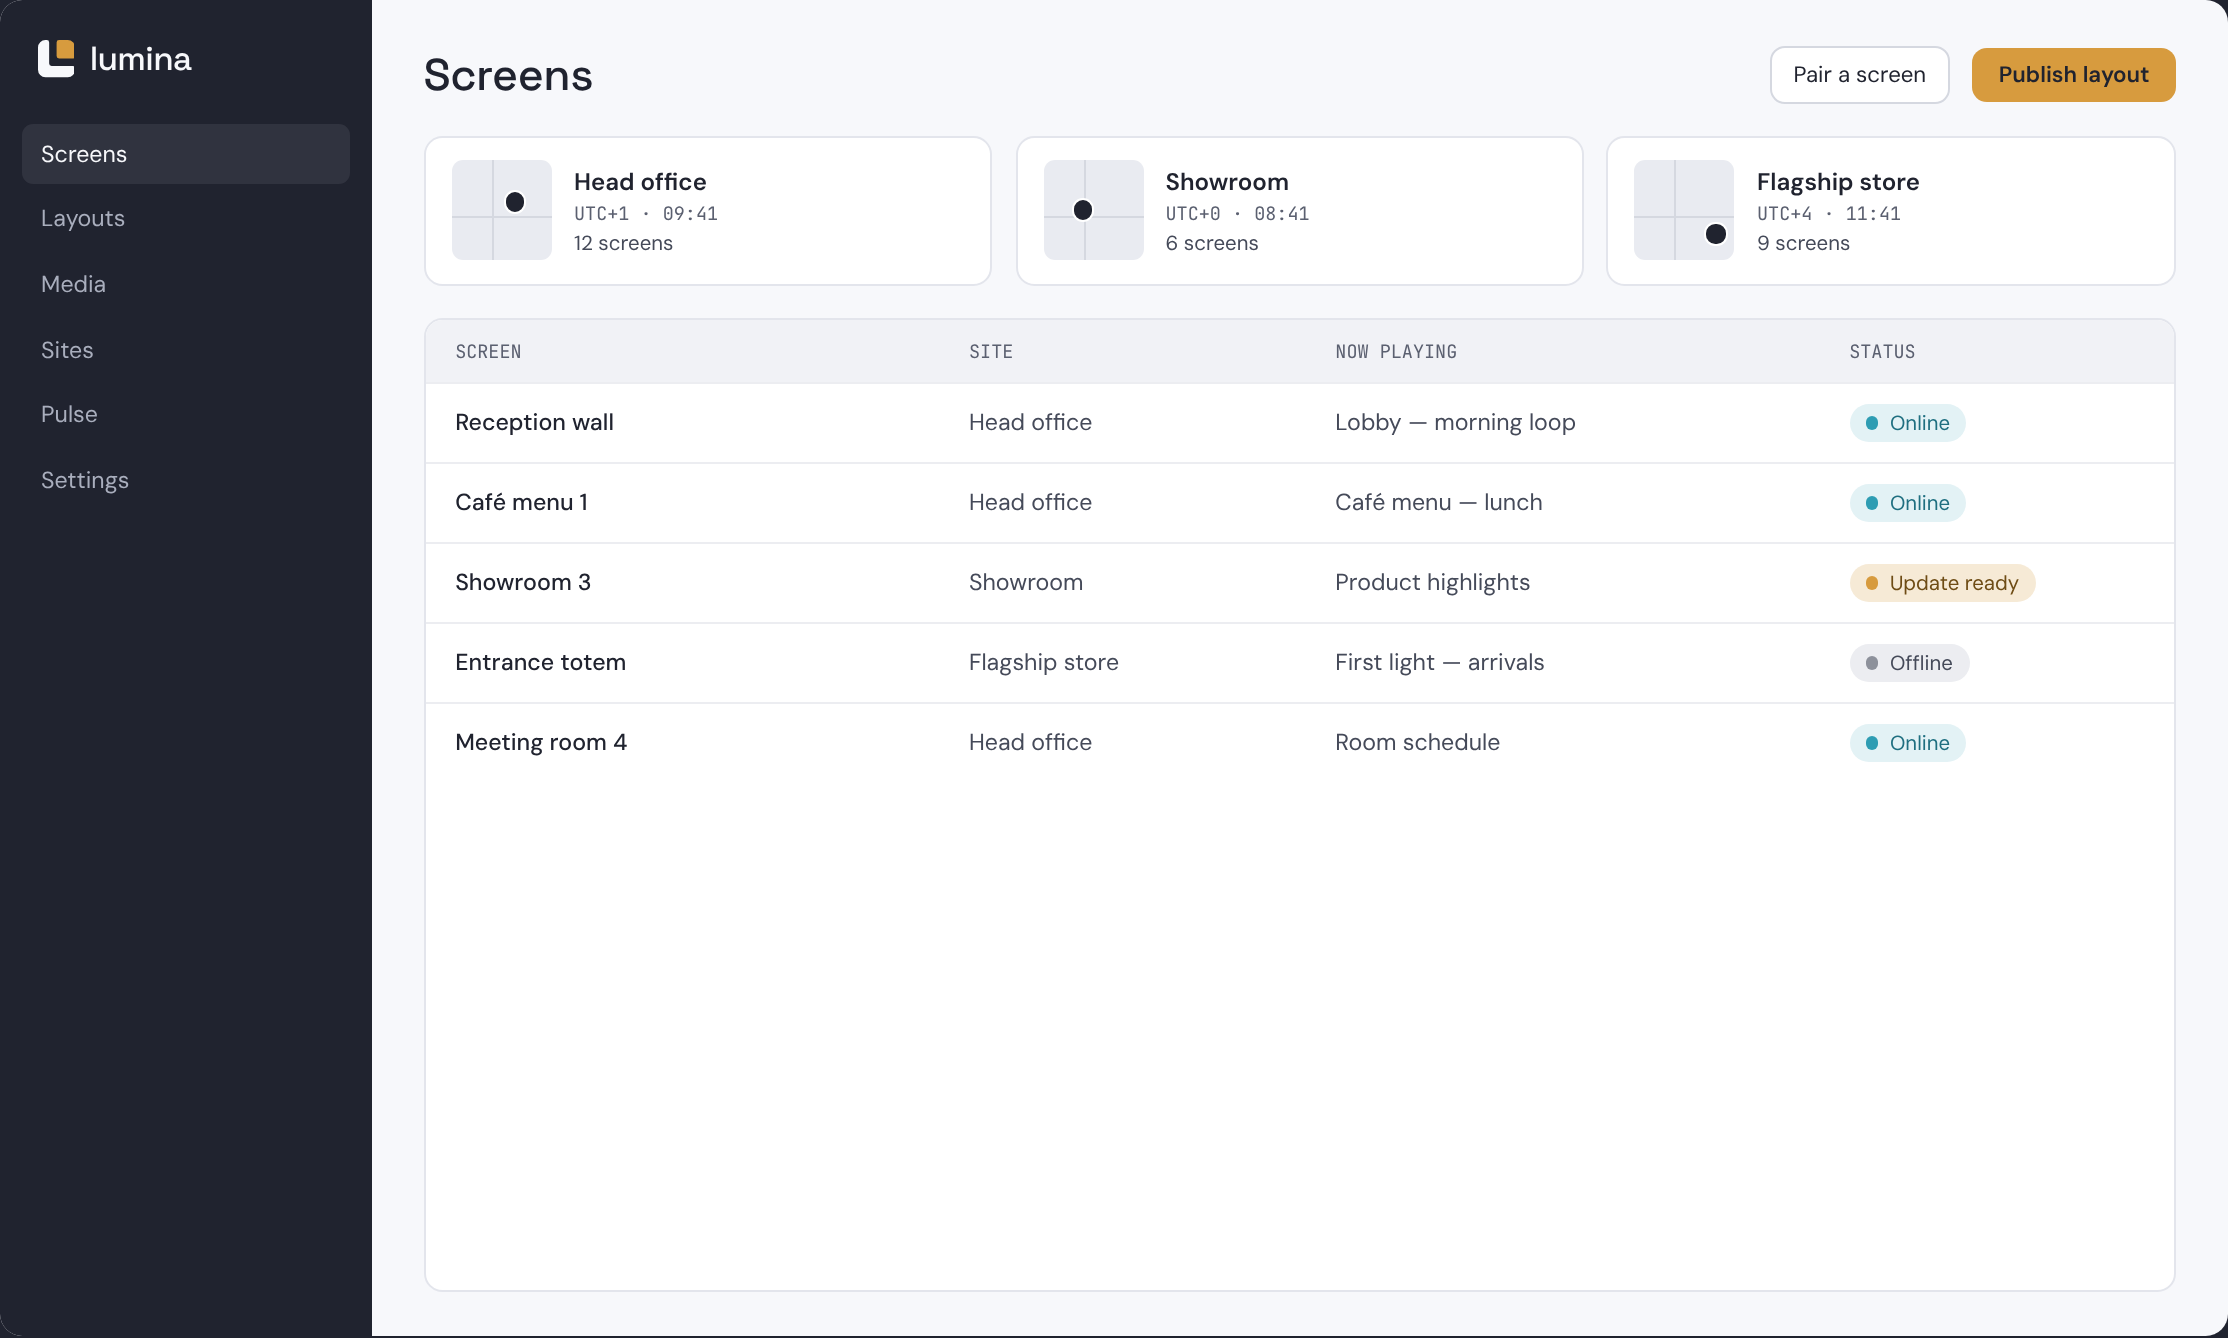The width and height of the screenshot is (2228, 1338).
Task: Open the Entrance totem screen row
Action: coord(1300,663)
